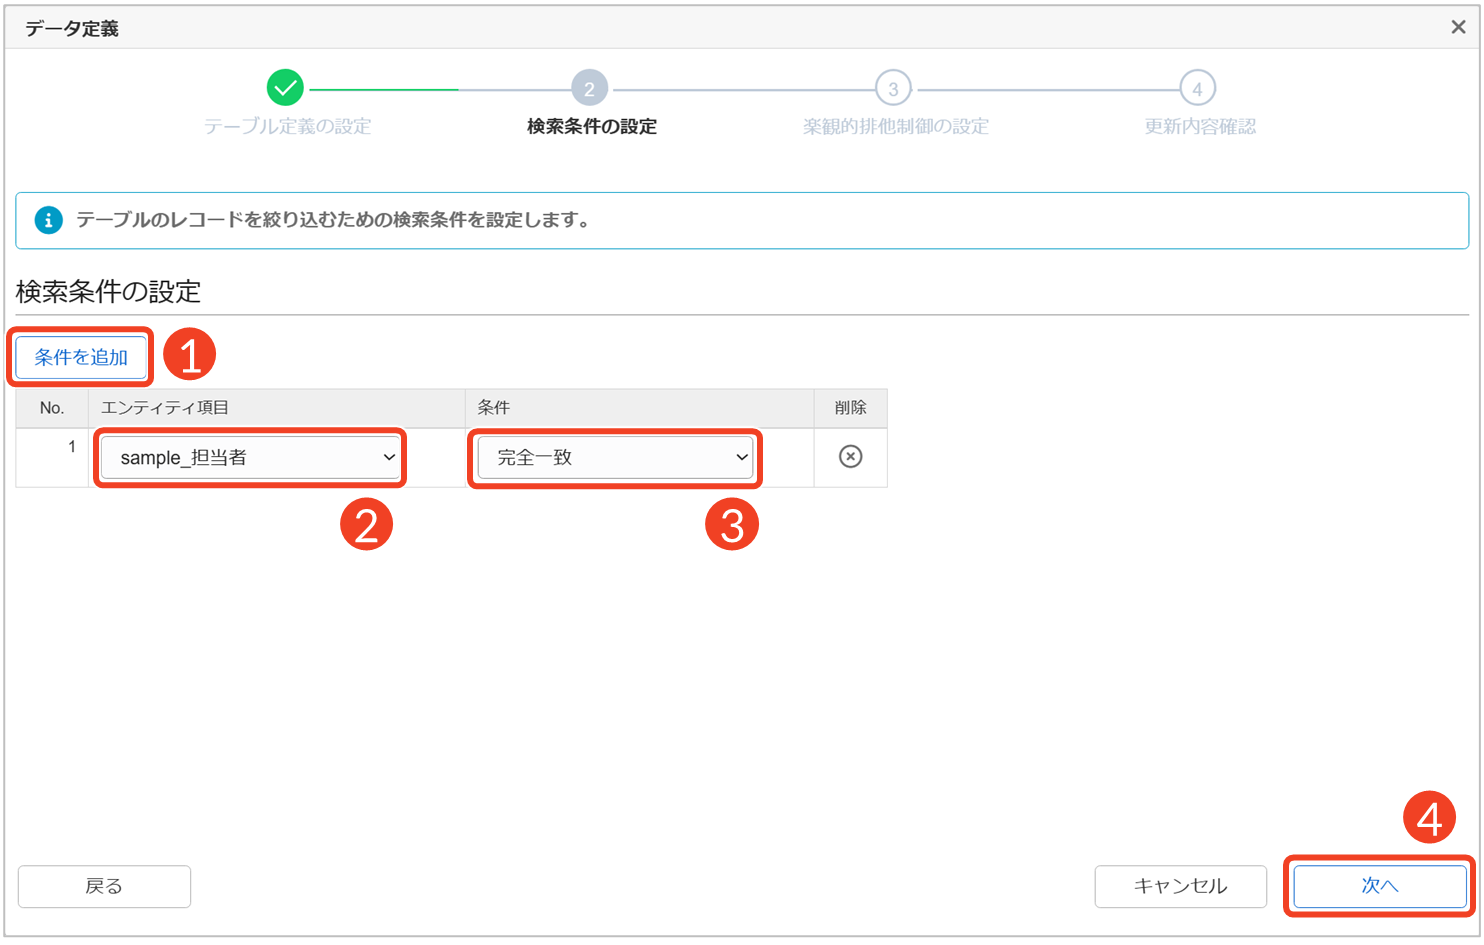Image resolution: width=1484 pixels, height=945 pixels.
Task: Click the 更新内容確認 step label
Action: pos(1199,127)
